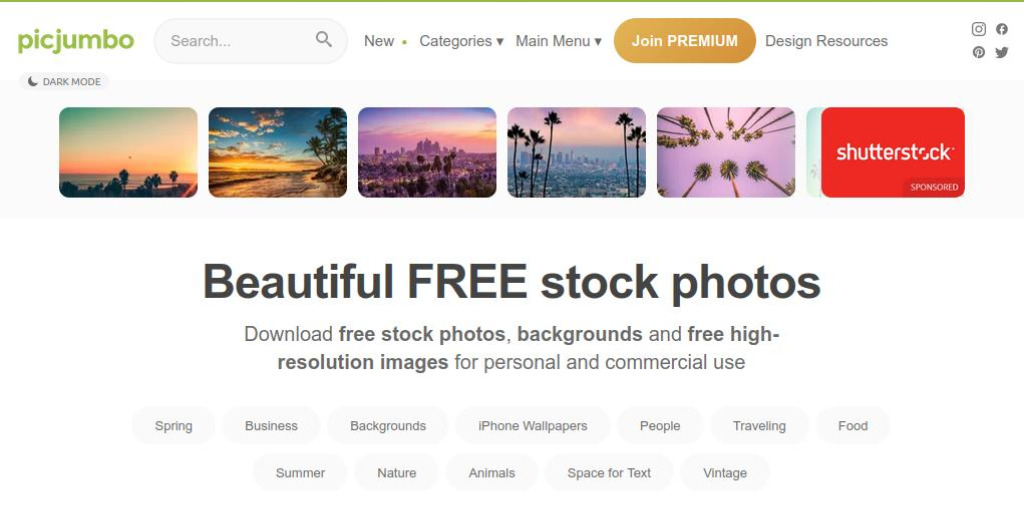Click the search magnifier icon
The width and height of the screenshot is (1024, 512).
point(324,39)
